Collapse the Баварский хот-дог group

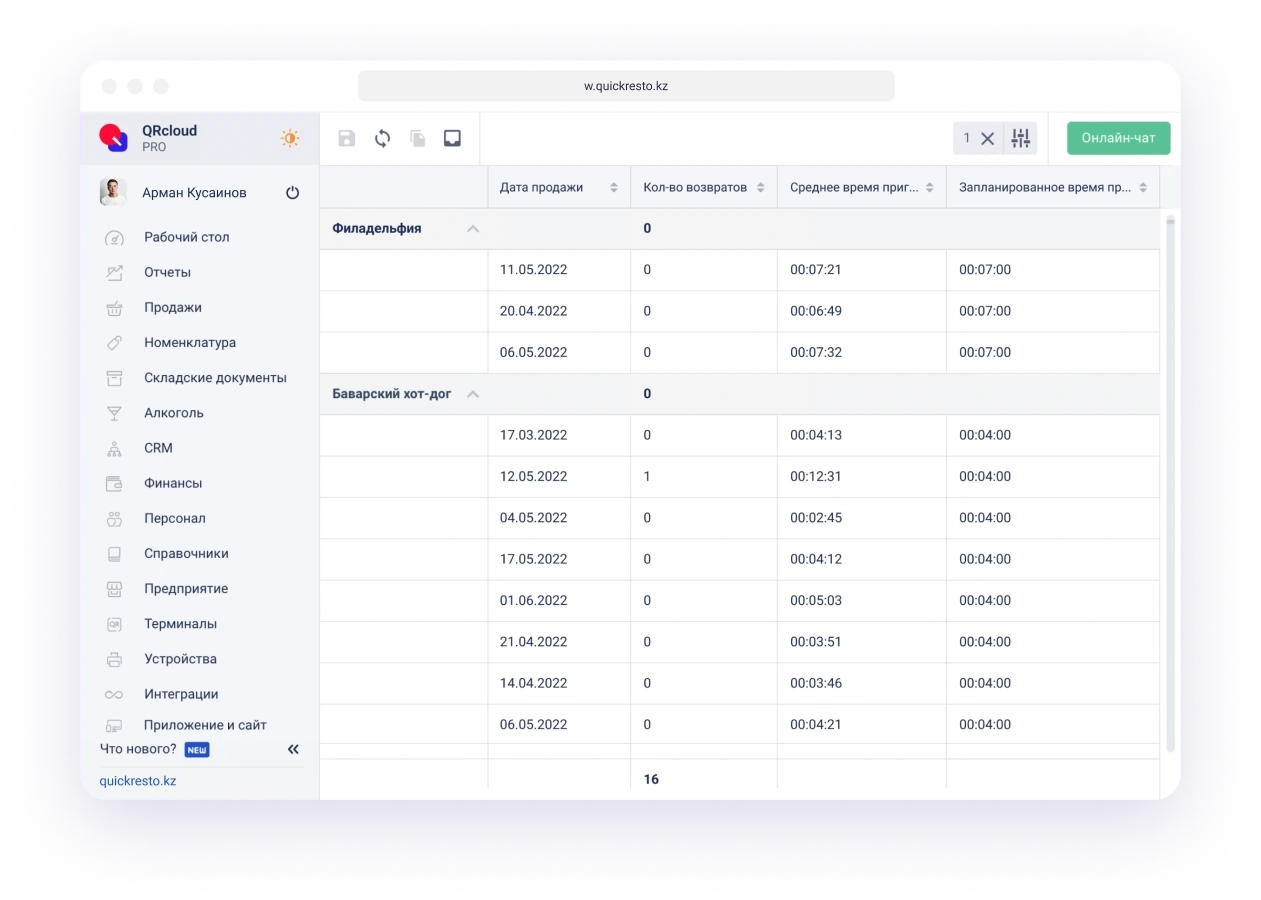[472, 393]
